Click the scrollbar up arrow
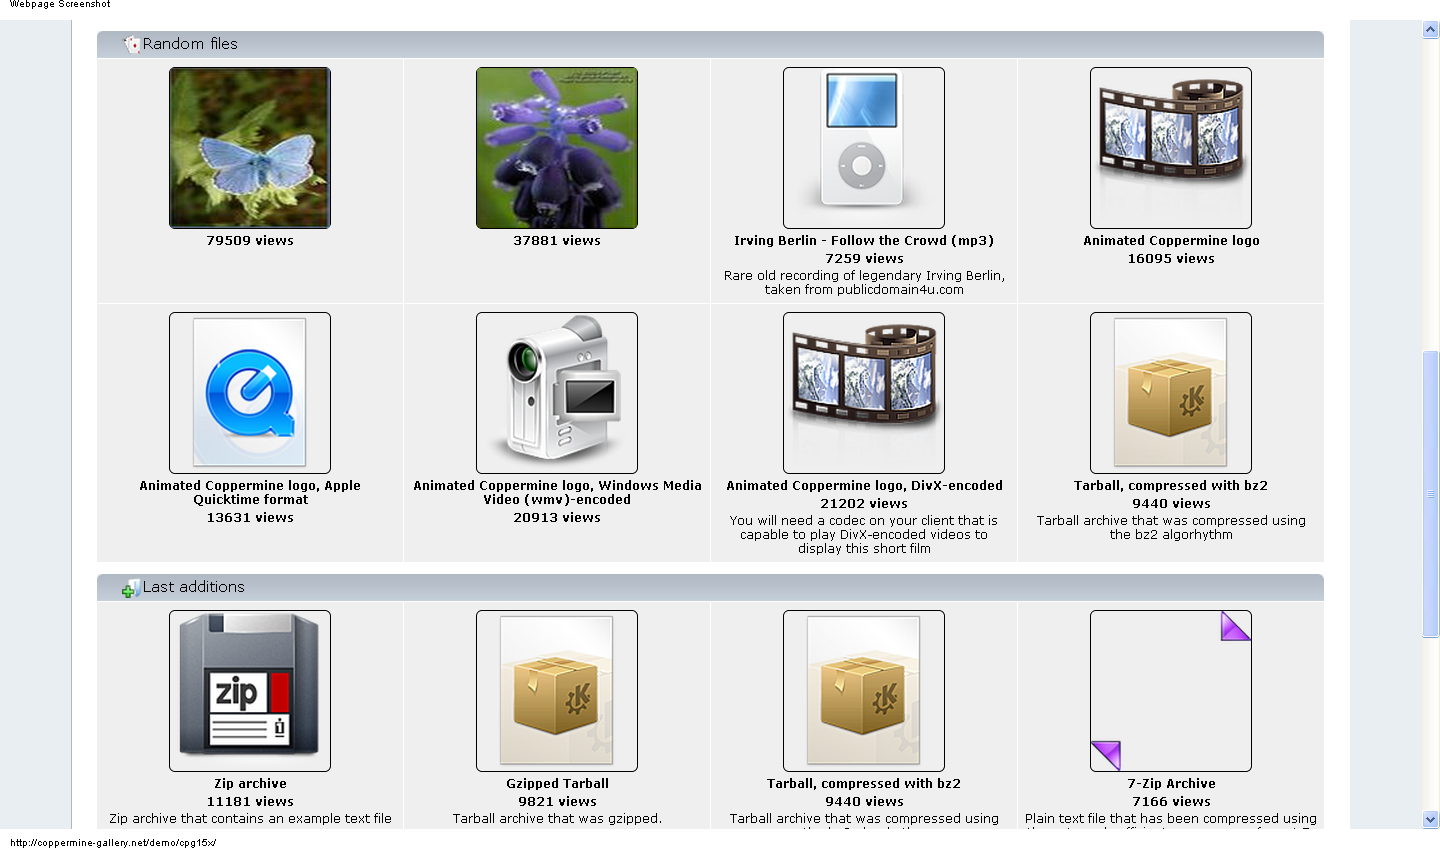Viewport: 1440px width, 849px height. click(1431, 29)
